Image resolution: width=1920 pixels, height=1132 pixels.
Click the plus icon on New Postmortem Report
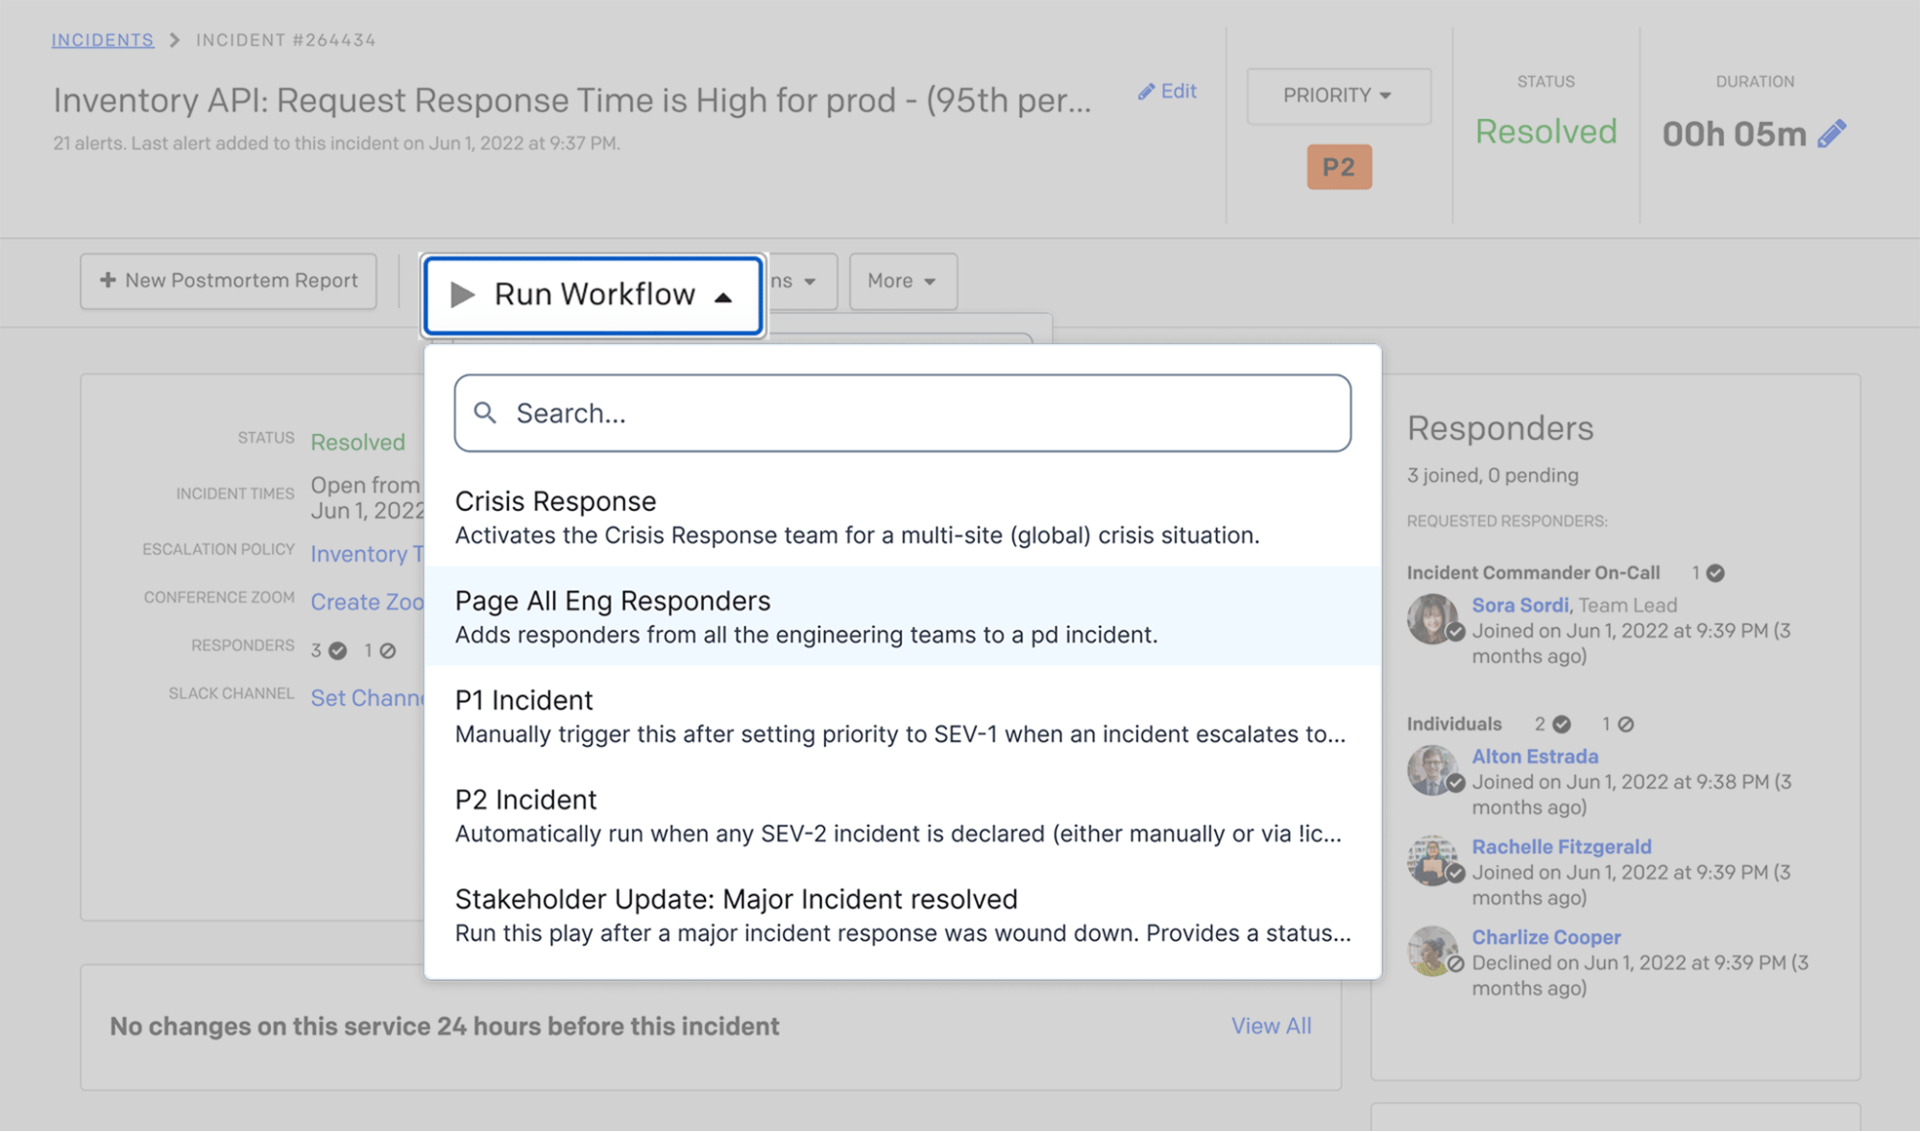click(x=107, y=280)
